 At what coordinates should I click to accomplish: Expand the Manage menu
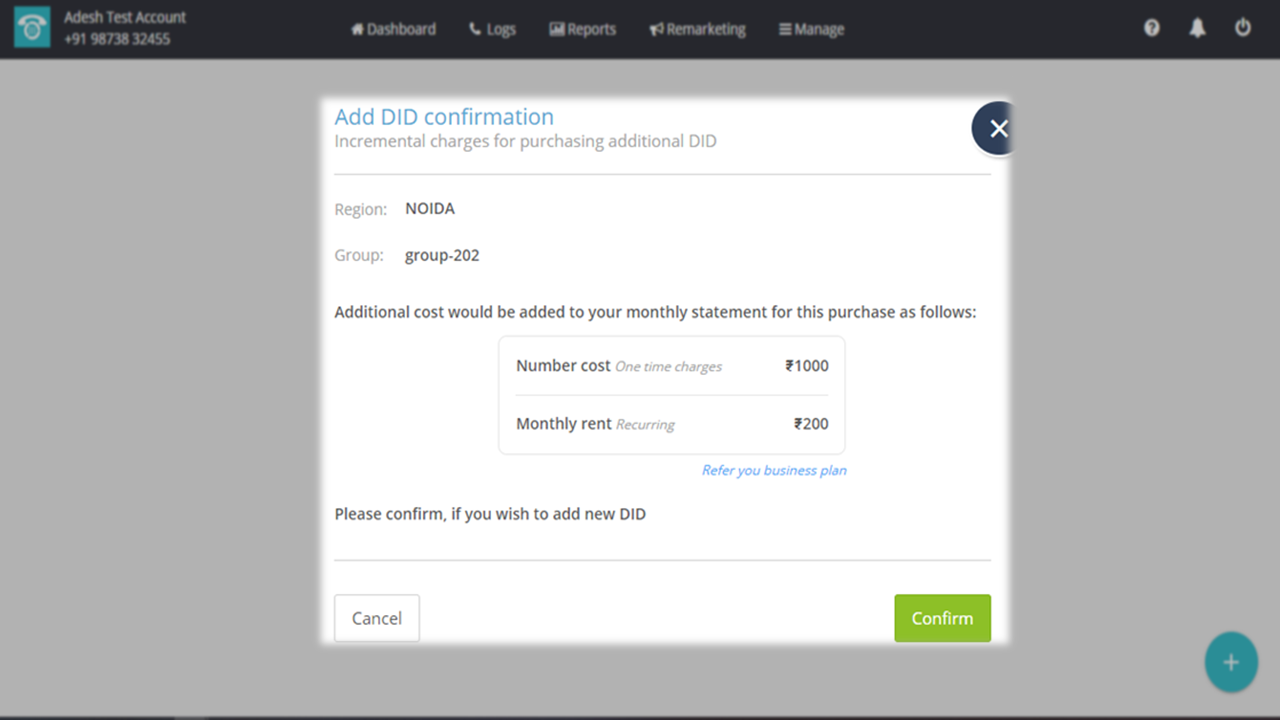coord(811,29)
